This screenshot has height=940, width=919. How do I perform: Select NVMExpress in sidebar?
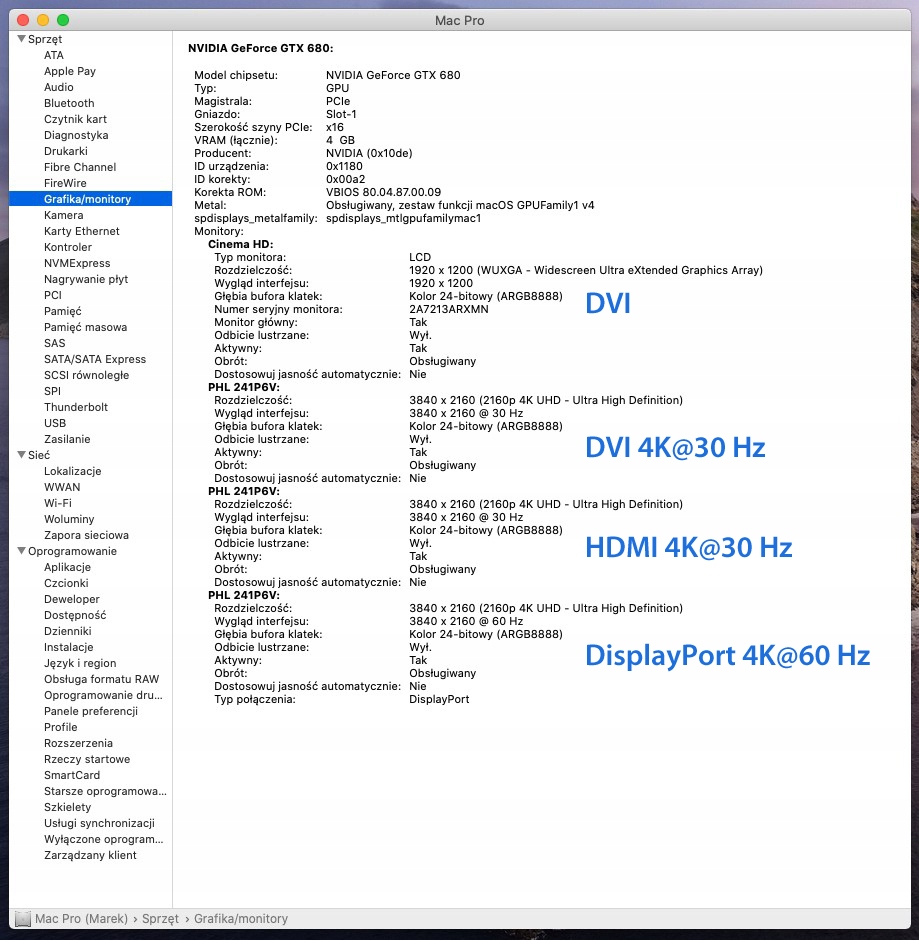(x=77, y=263)
